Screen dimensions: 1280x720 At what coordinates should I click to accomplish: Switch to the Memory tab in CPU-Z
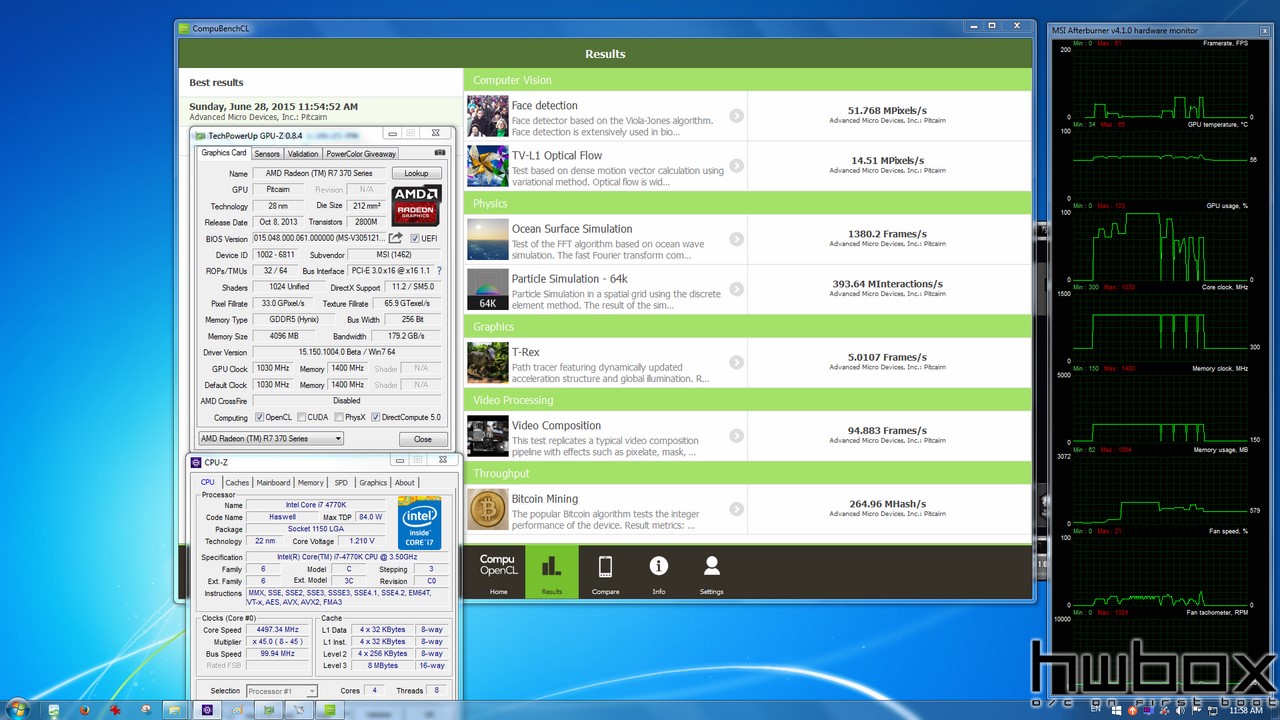point(311,482)
